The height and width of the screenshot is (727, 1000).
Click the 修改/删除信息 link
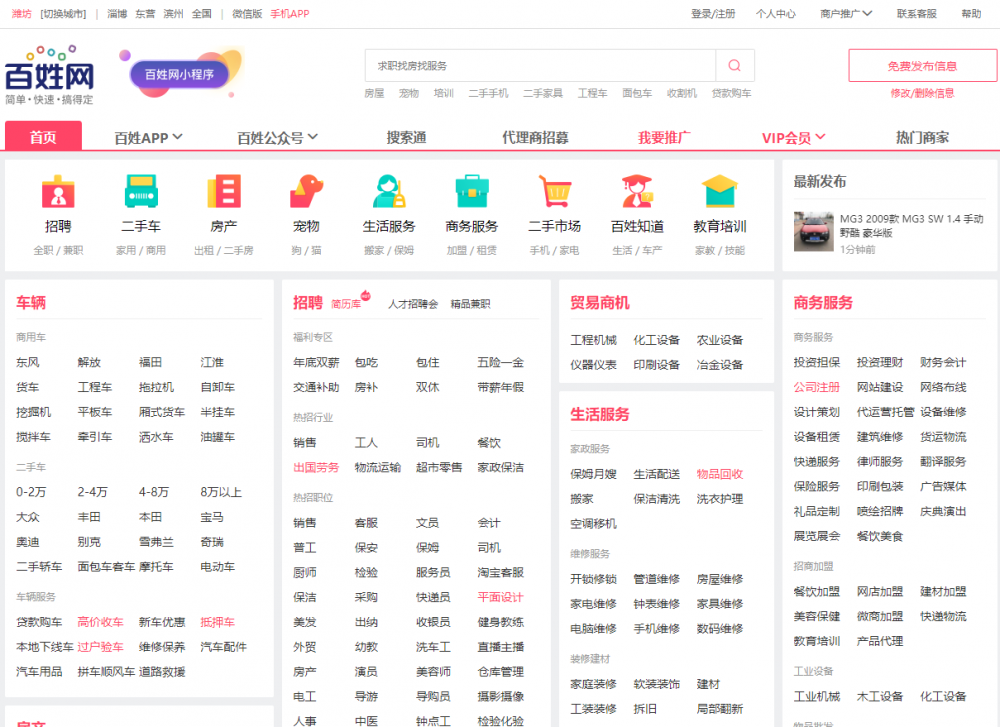922,93
